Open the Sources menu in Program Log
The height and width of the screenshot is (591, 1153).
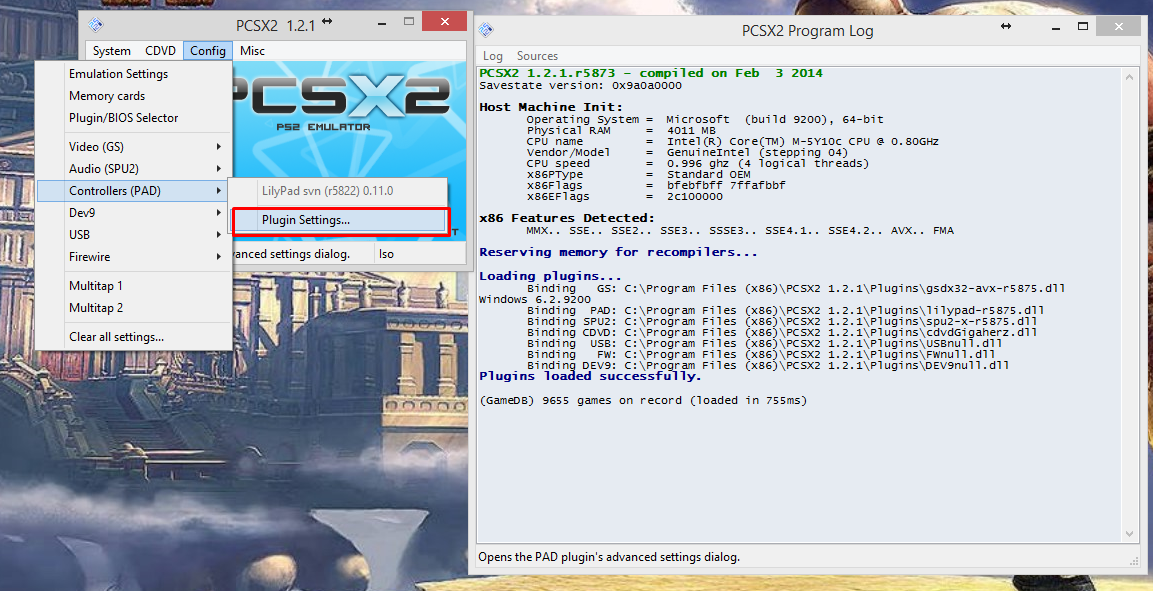[538, 56]
